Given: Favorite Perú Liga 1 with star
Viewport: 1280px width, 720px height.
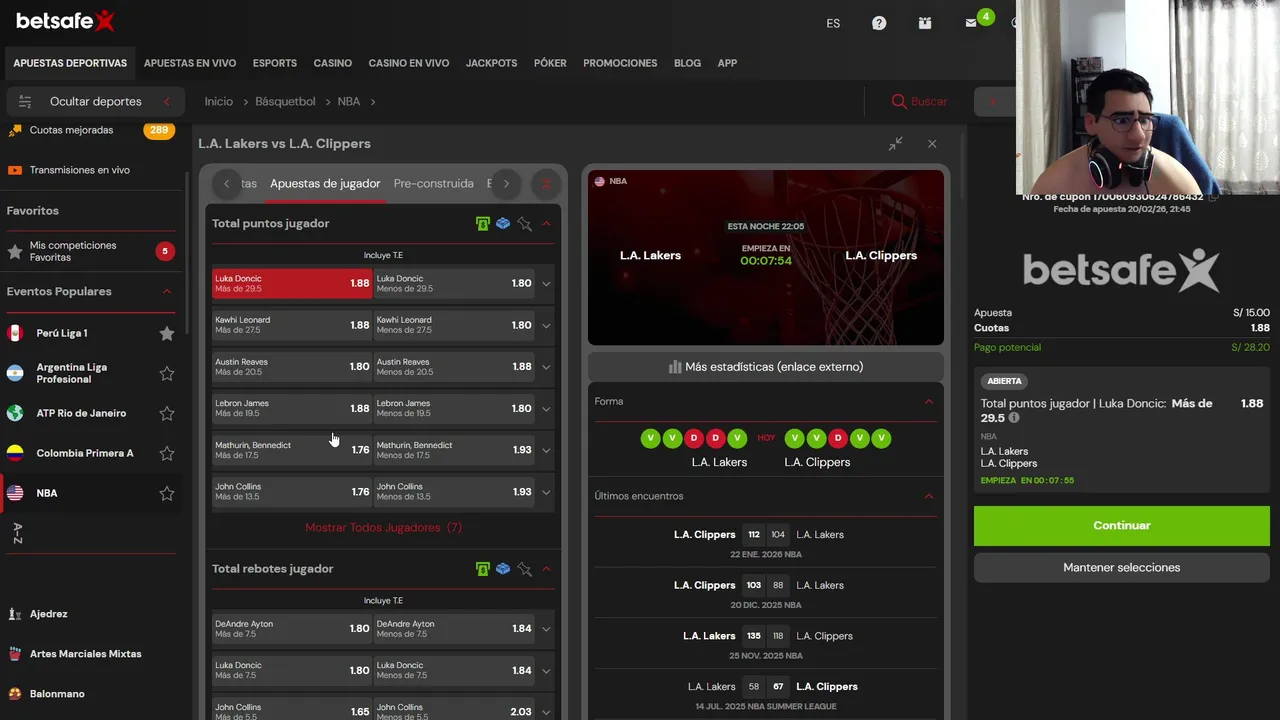Looking at the screenshot, I should click(167, 333).
